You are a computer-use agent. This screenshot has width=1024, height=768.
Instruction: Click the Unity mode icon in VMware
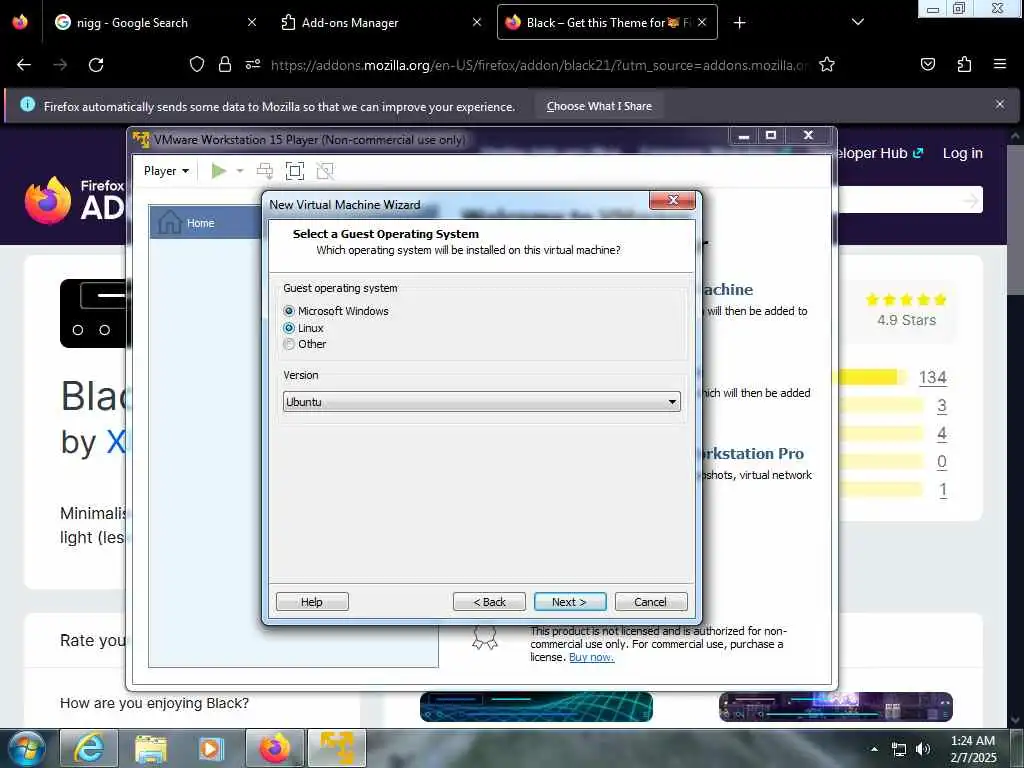point(325,171)
